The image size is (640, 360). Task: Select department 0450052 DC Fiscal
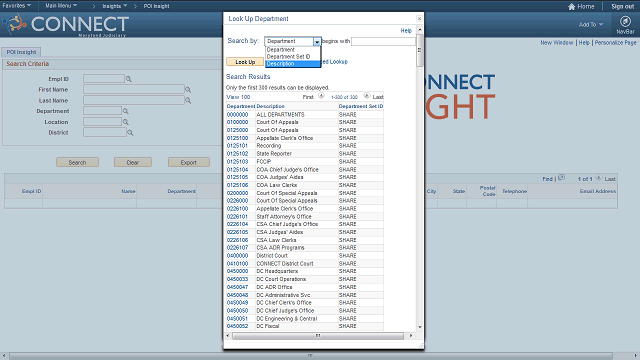point(237,326)
